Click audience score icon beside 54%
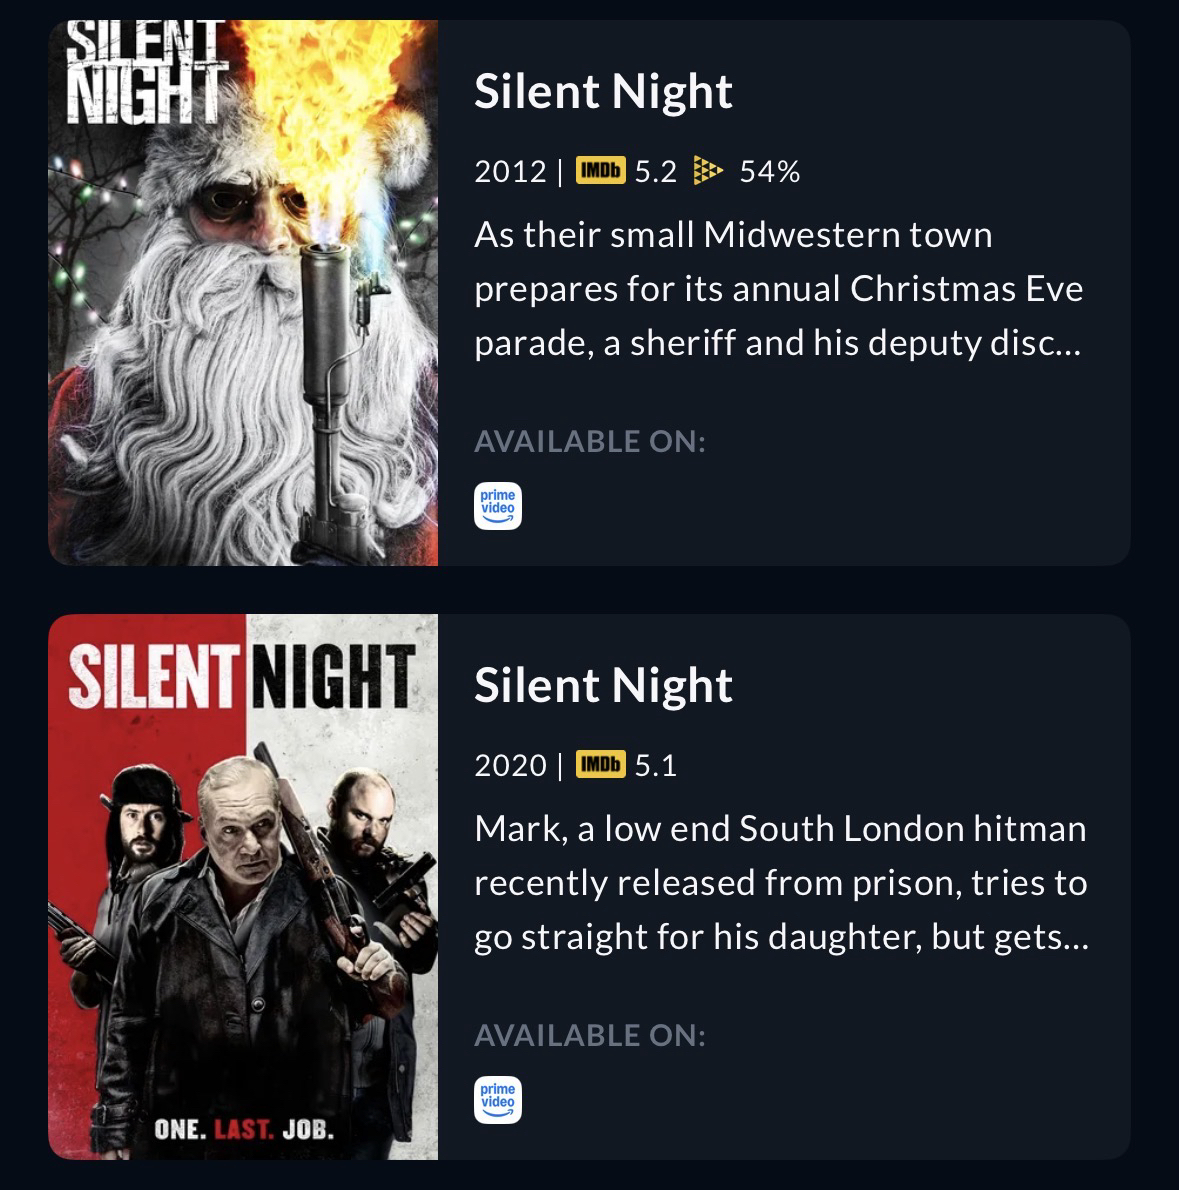The image size is (1179, 1190). [708, 171]
